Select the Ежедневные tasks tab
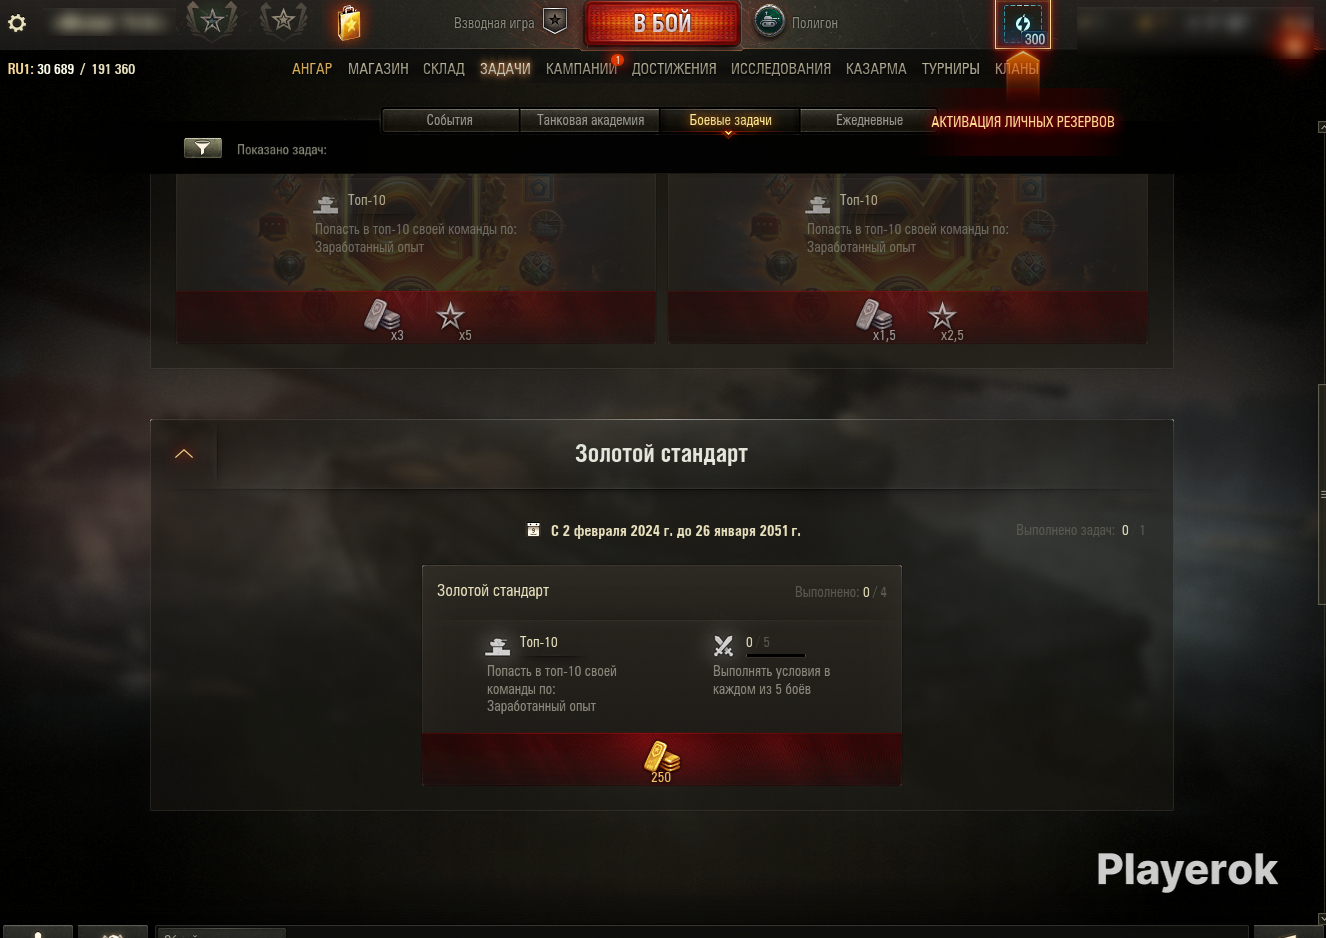 tap(869, 120)
